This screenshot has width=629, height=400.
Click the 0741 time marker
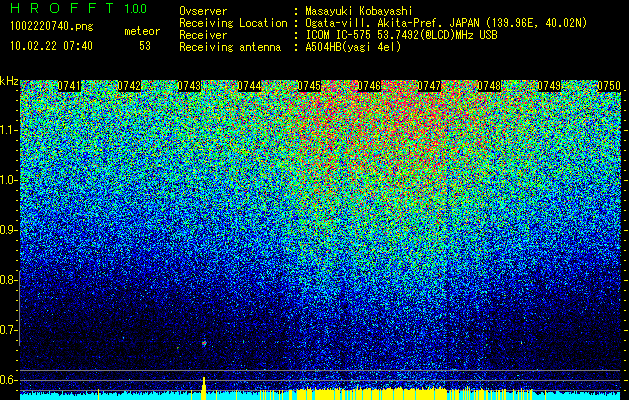tap(69, 86)
